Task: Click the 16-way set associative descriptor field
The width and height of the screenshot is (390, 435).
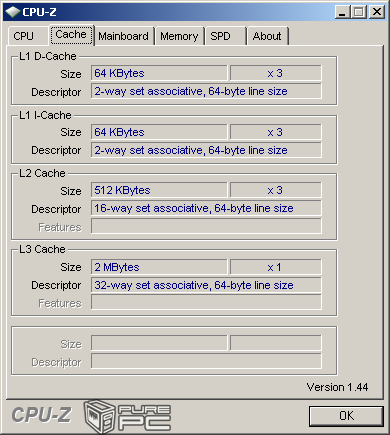Action: click(206, 208)
